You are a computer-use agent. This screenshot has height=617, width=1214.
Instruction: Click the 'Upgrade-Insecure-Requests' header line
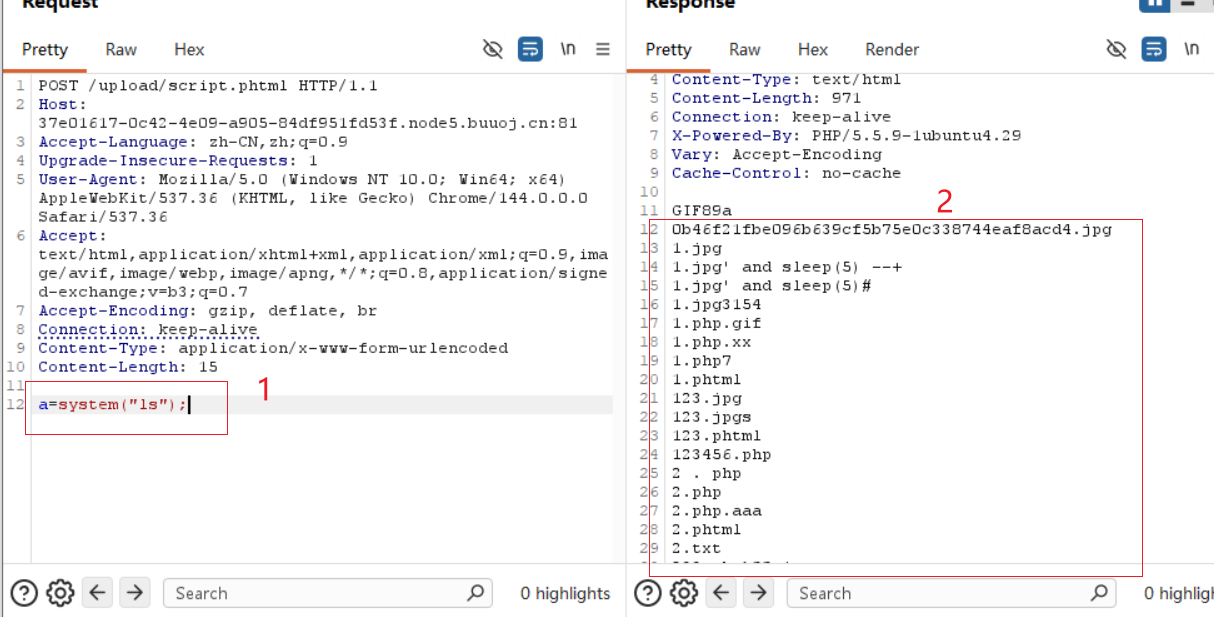tap(178, 161)
